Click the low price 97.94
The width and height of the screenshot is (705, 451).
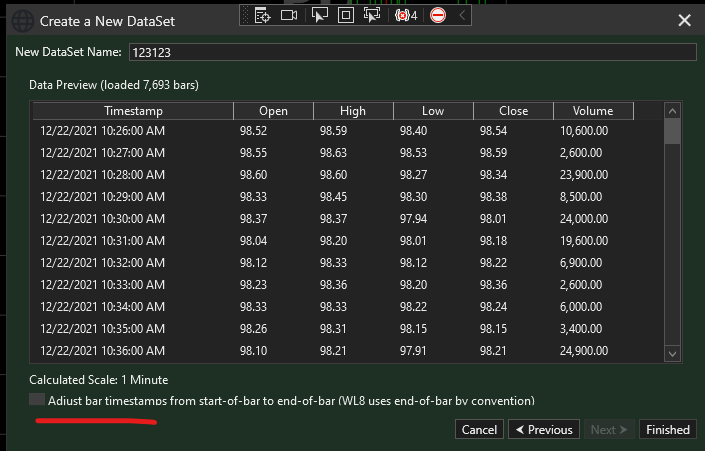click(x=413, y=219)
